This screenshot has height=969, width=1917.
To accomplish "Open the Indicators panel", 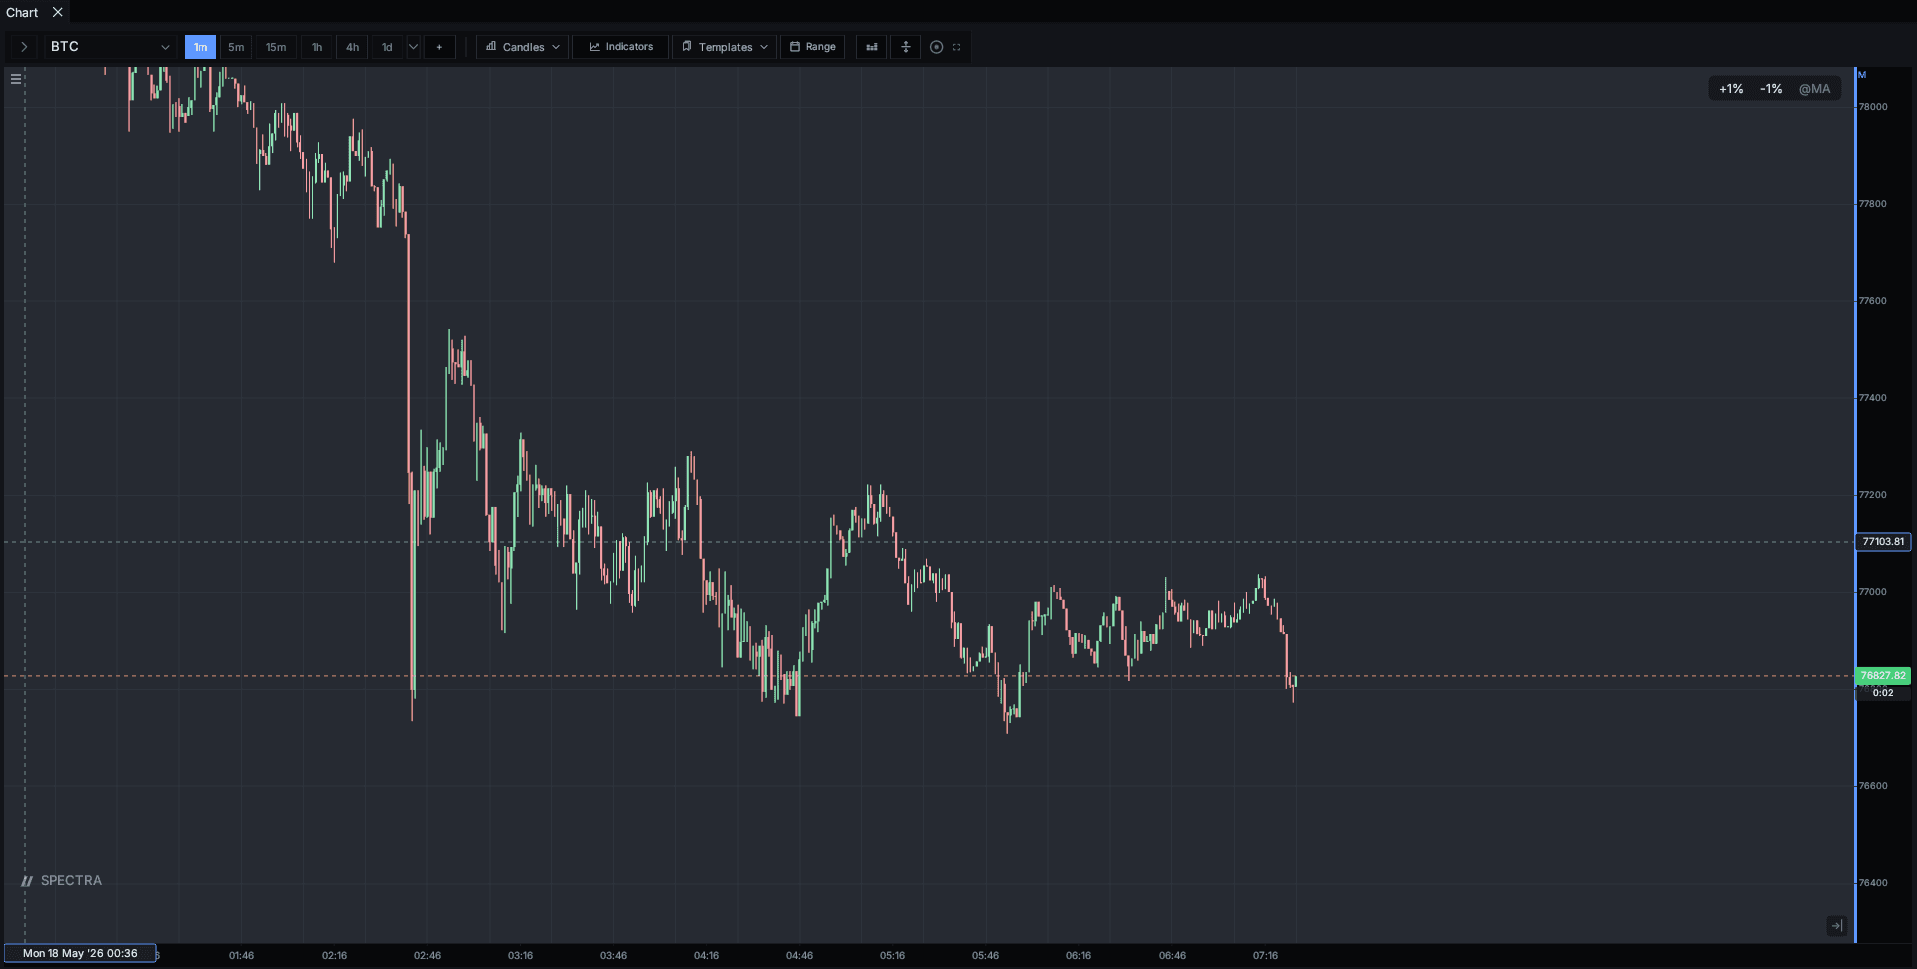I will click(x=620, y=47).
